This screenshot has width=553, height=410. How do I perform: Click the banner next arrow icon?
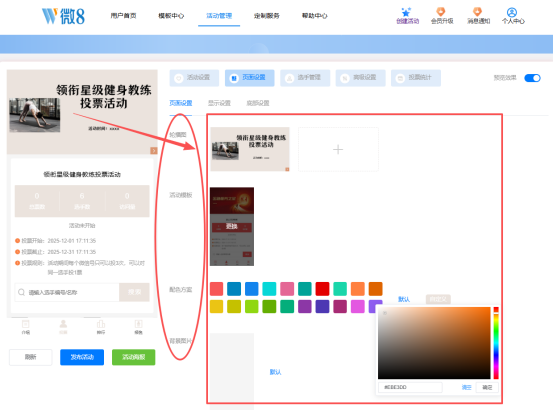click(154, 151)
